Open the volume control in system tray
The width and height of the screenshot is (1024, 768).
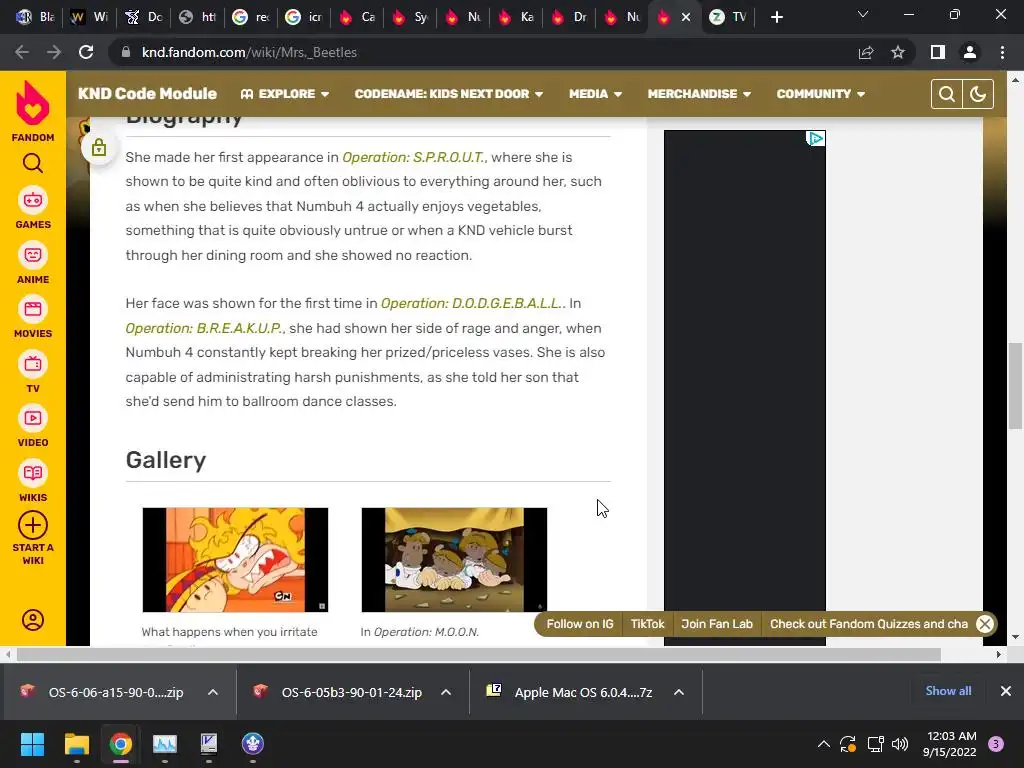900,744
